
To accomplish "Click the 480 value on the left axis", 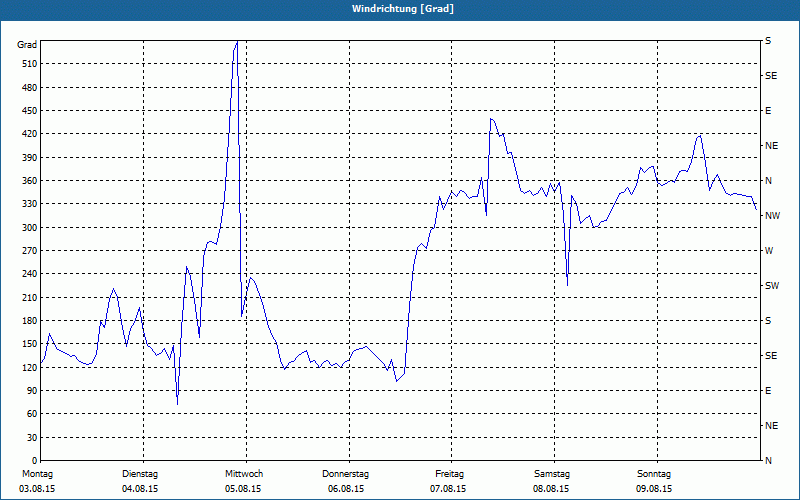I will pos(31,88).
